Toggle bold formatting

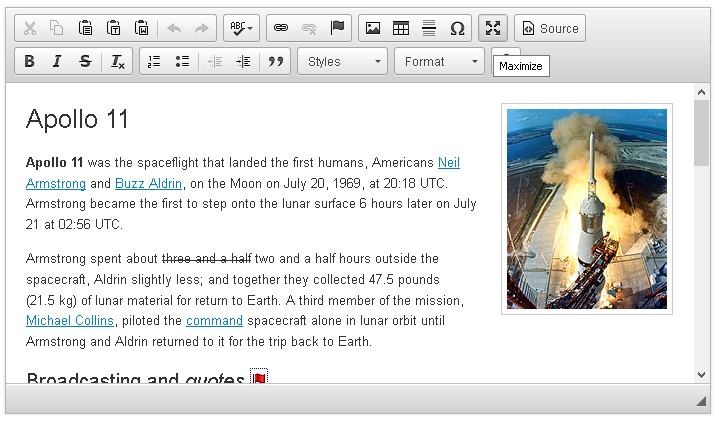pos(29,61)
